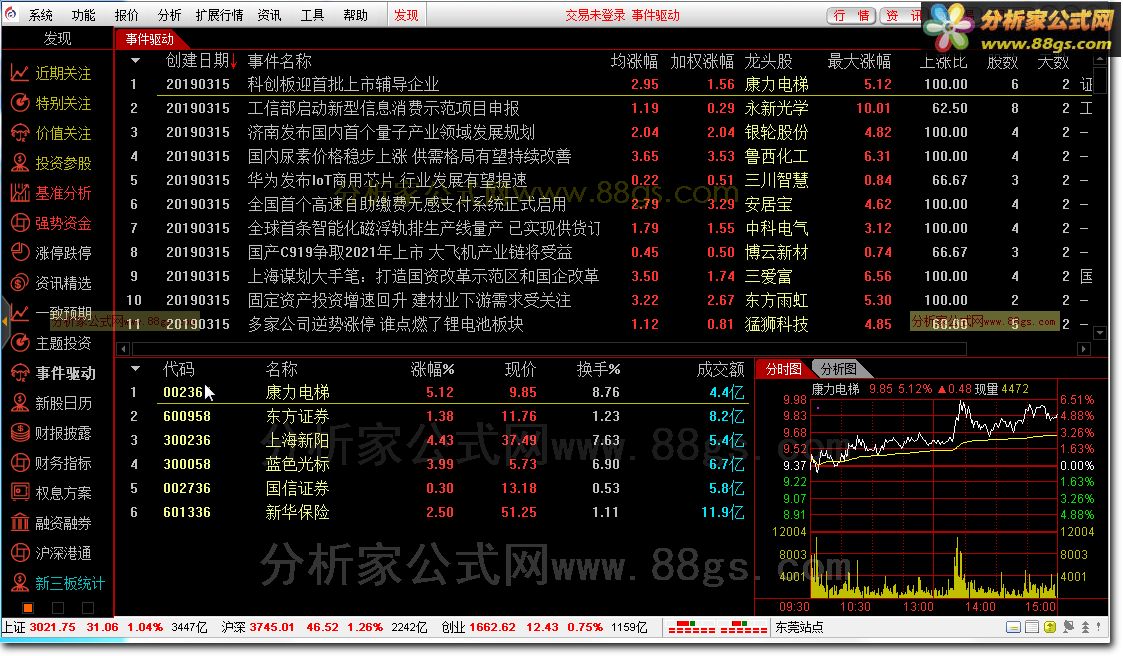Select 财报披露 in the sidebar
The width and height of the screenshot is (1123, 656).
point(51,433)
